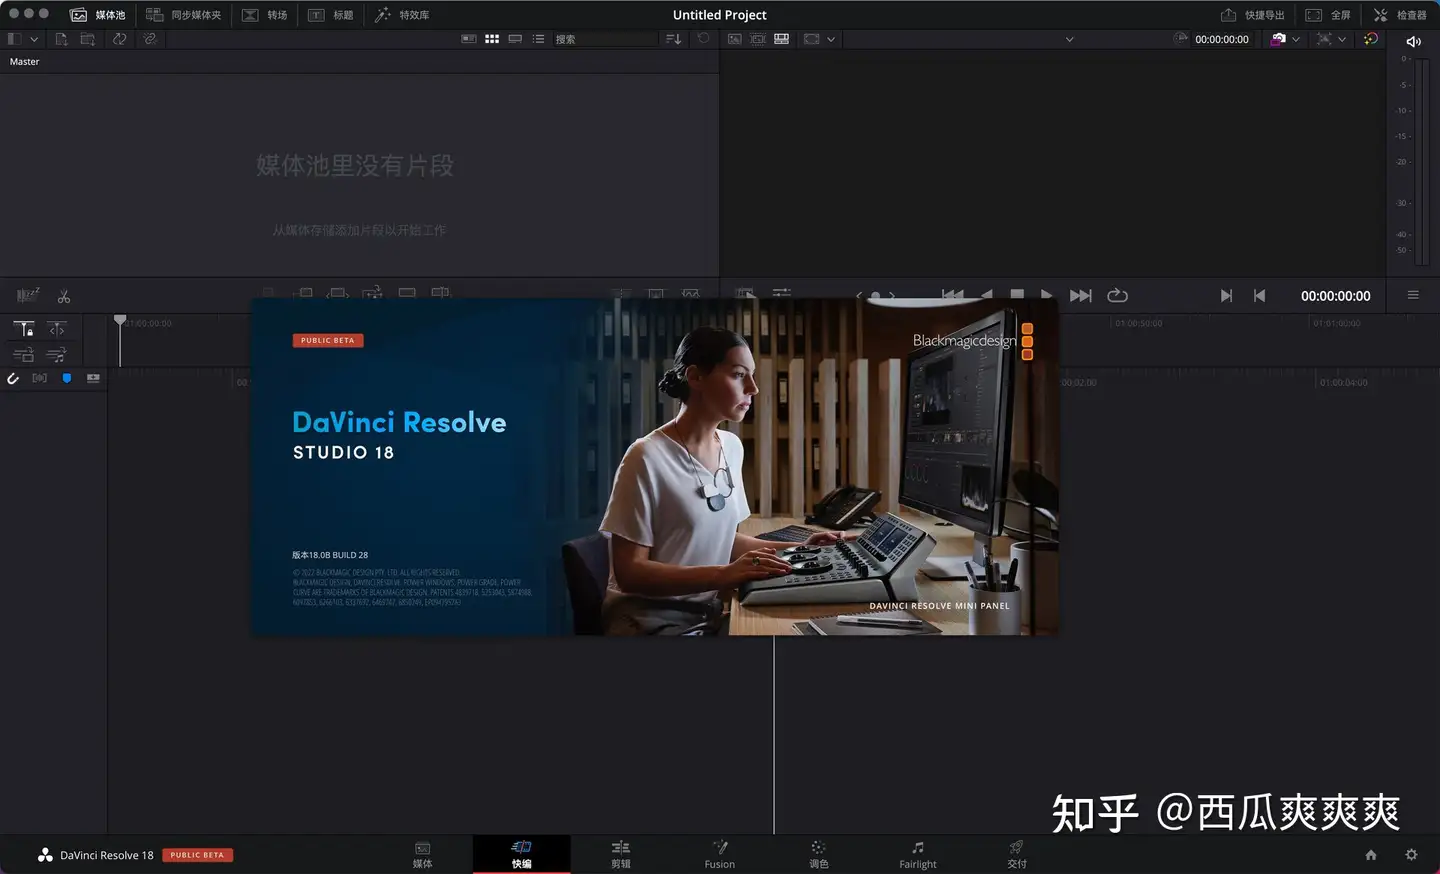Screen dimensions: 1440x874
Task: Click the import media file icon
Action: click(61, 39)
